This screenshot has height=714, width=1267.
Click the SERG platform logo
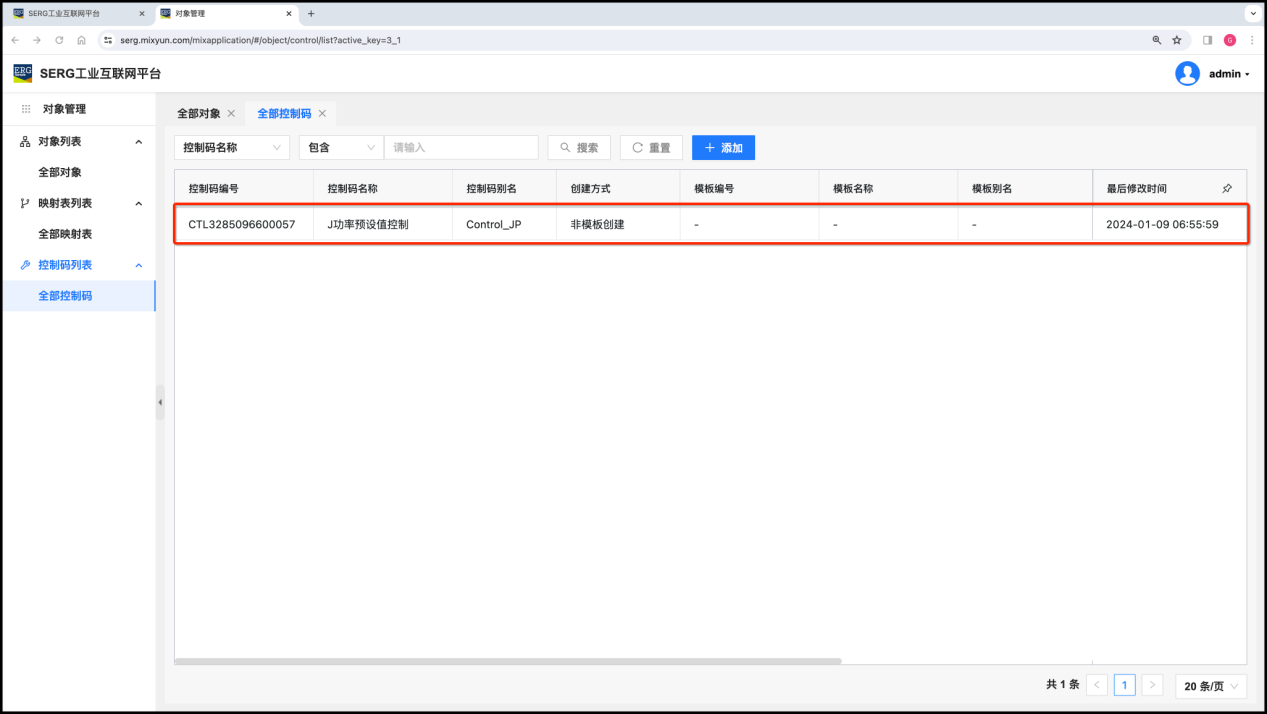tap(22, 73)
